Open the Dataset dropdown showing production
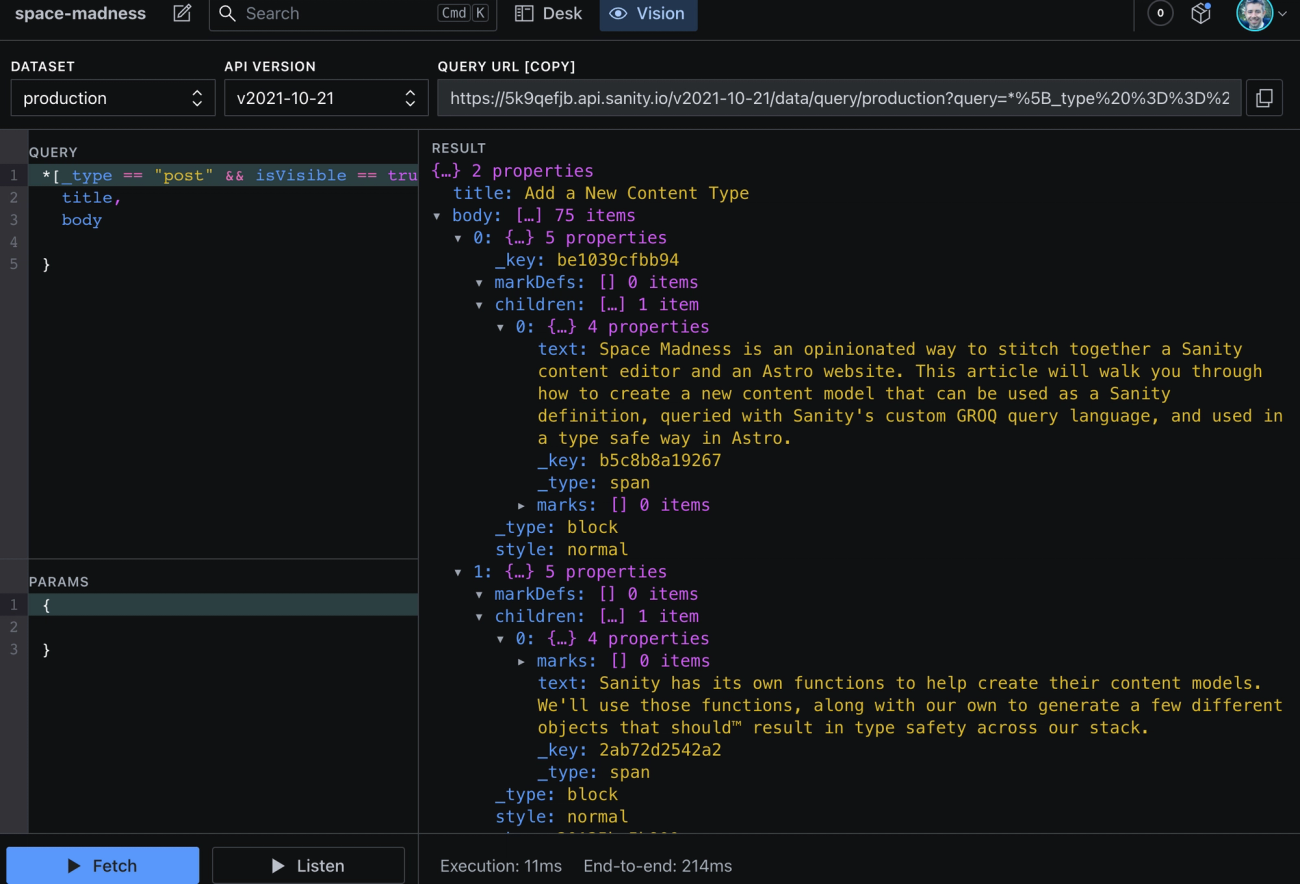 [112, 98]
